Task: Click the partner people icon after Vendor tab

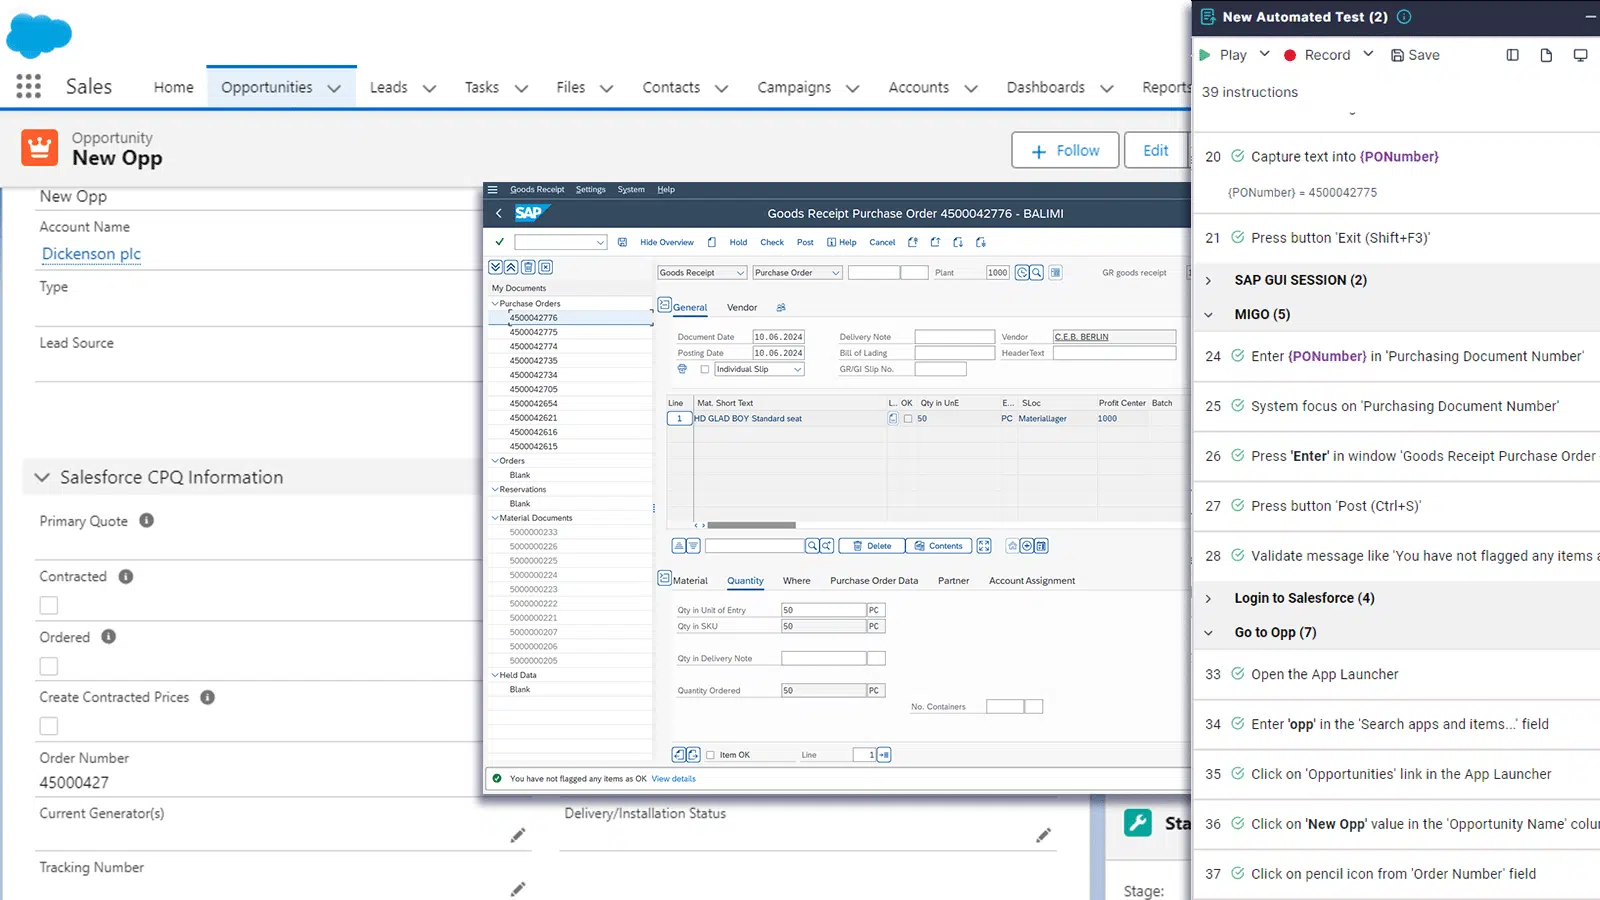Action: 781,307
